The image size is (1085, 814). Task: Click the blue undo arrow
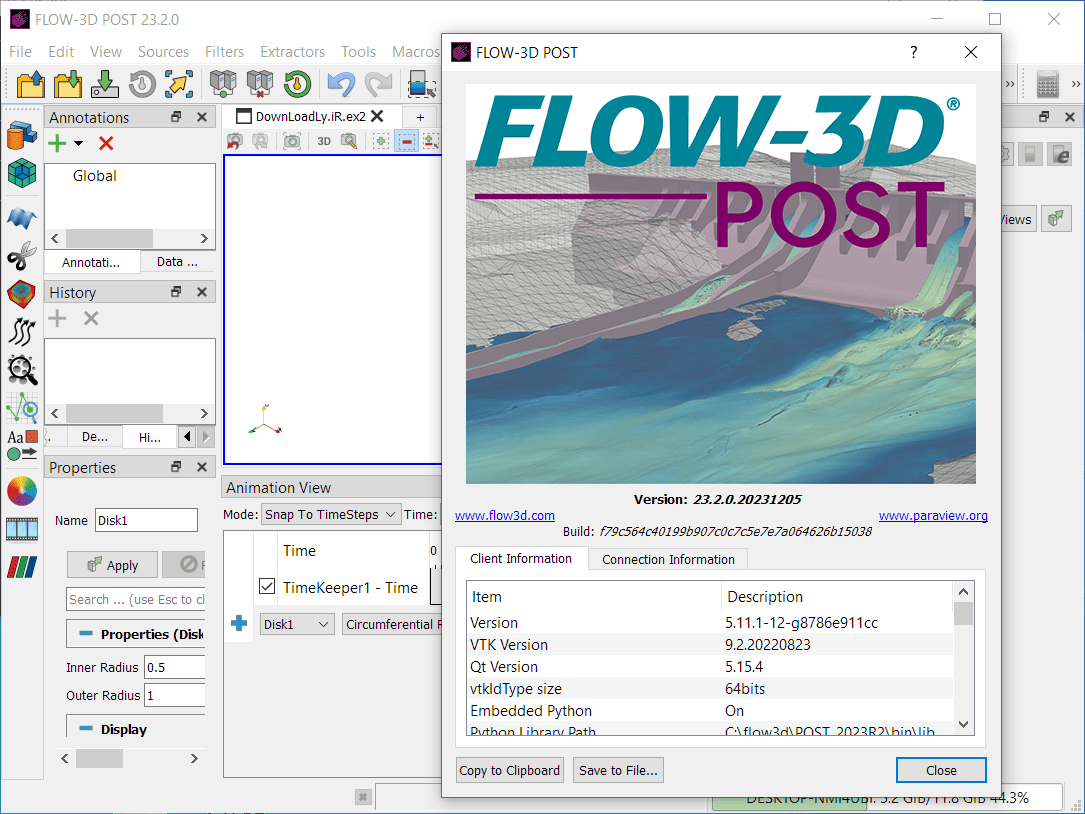tap(341, 84)
